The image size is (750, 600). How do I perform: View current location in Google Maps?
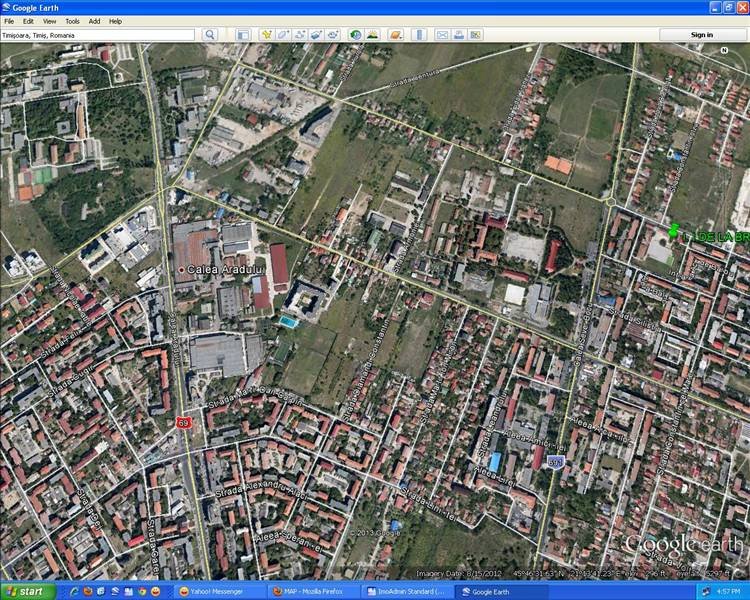pos(475,34)
